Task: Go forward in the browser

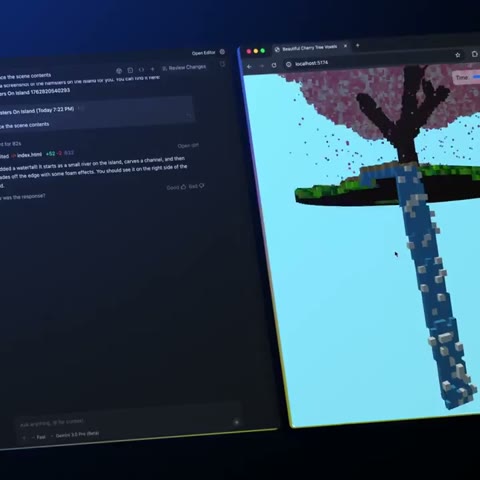Action: [262, 66]
